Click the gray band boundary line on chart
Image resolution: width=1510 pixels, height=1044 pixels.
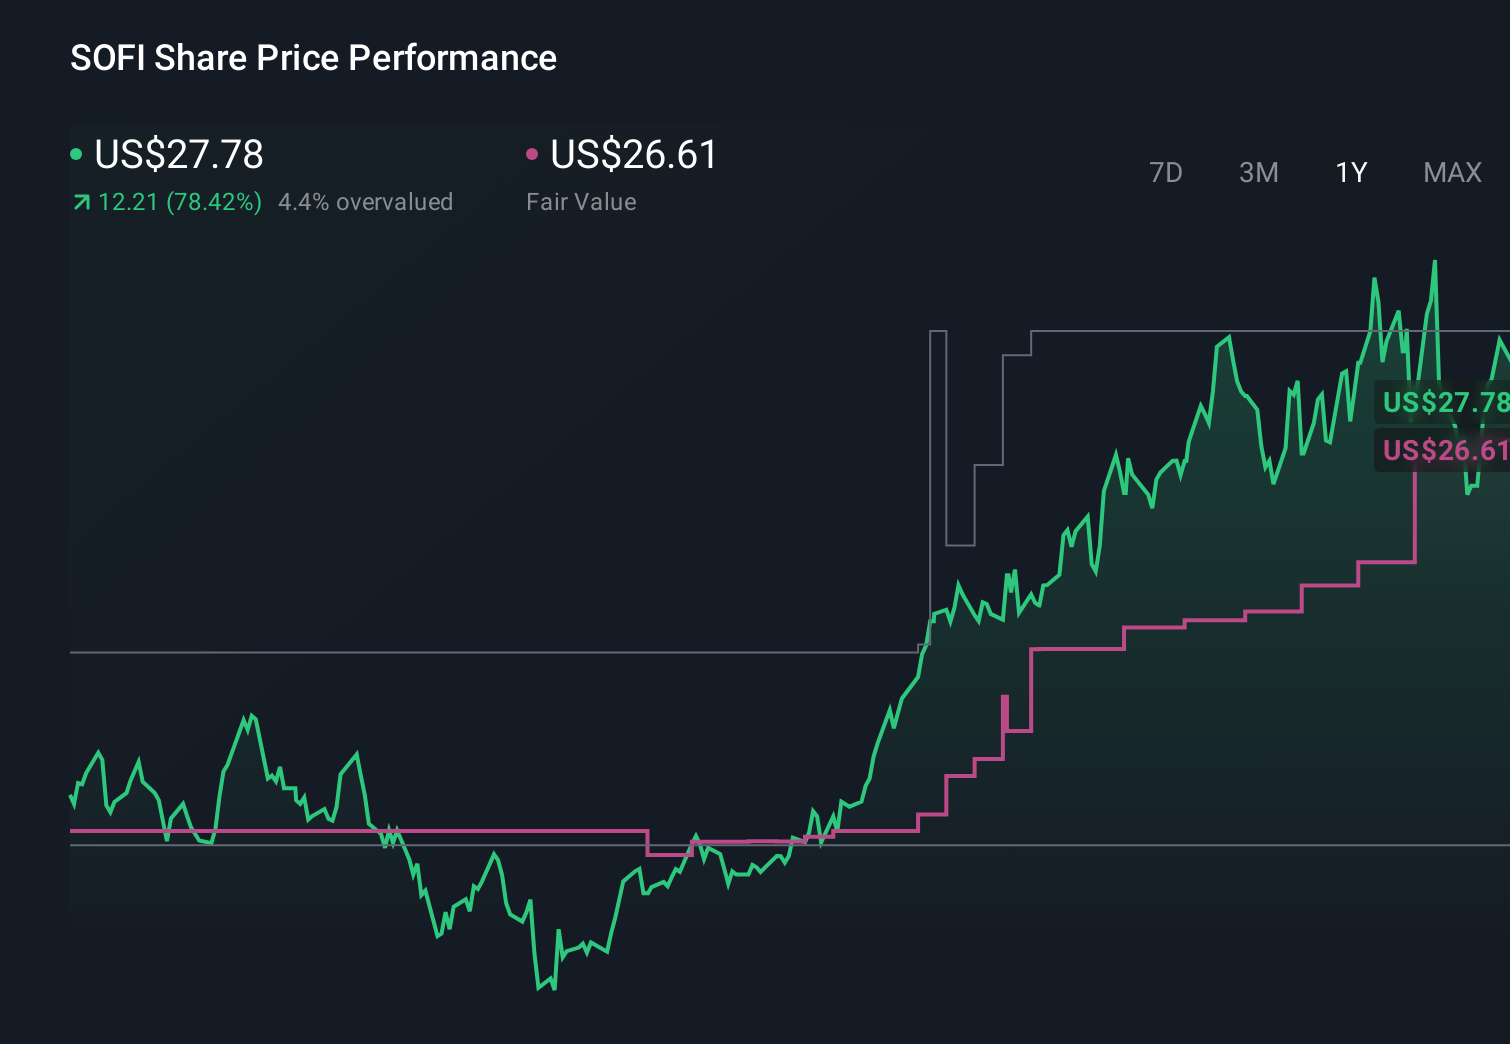tap(500, 653)
